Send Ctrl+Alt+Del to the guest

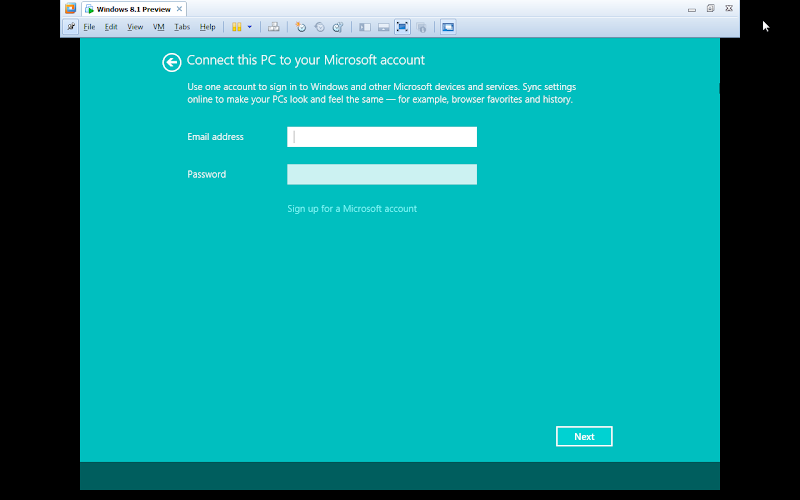pos(273,27)
